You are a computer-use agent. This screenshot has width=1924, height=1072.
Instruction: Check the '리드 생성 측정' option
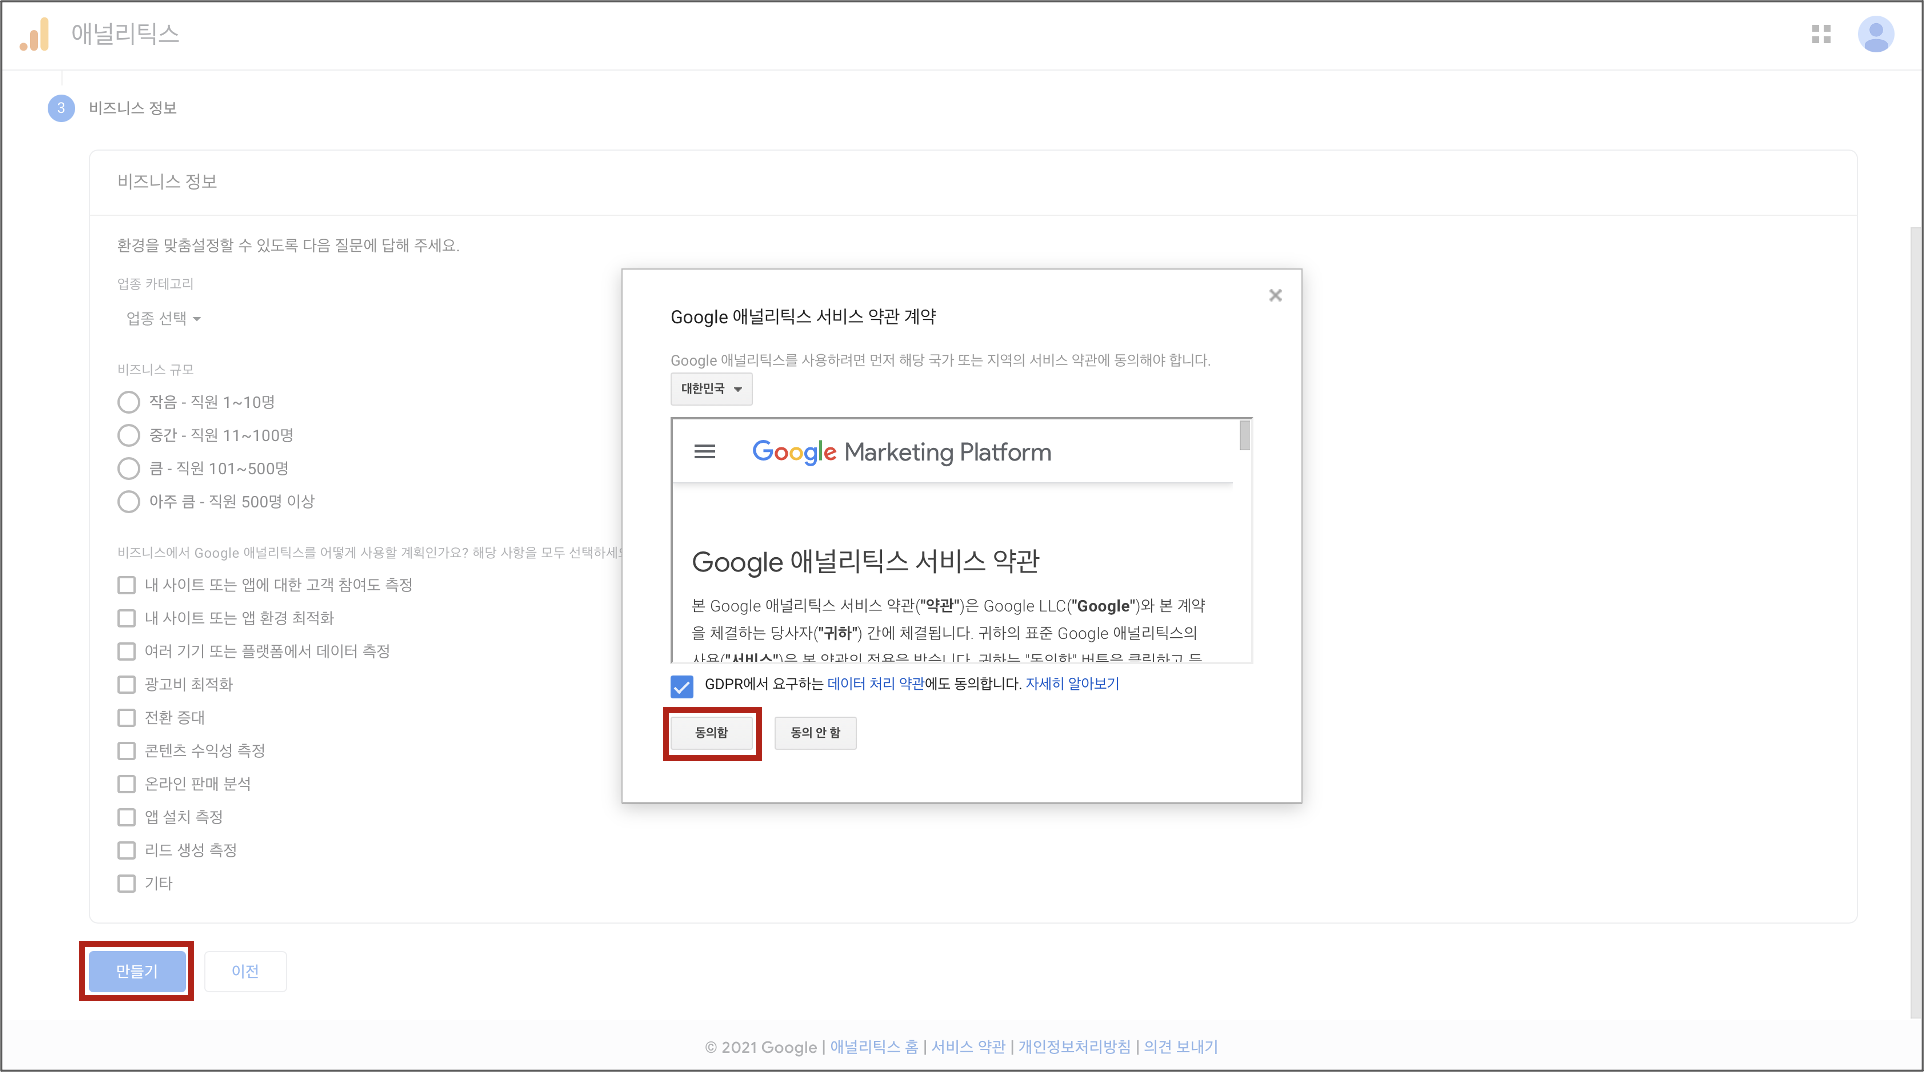pos(127,850)
